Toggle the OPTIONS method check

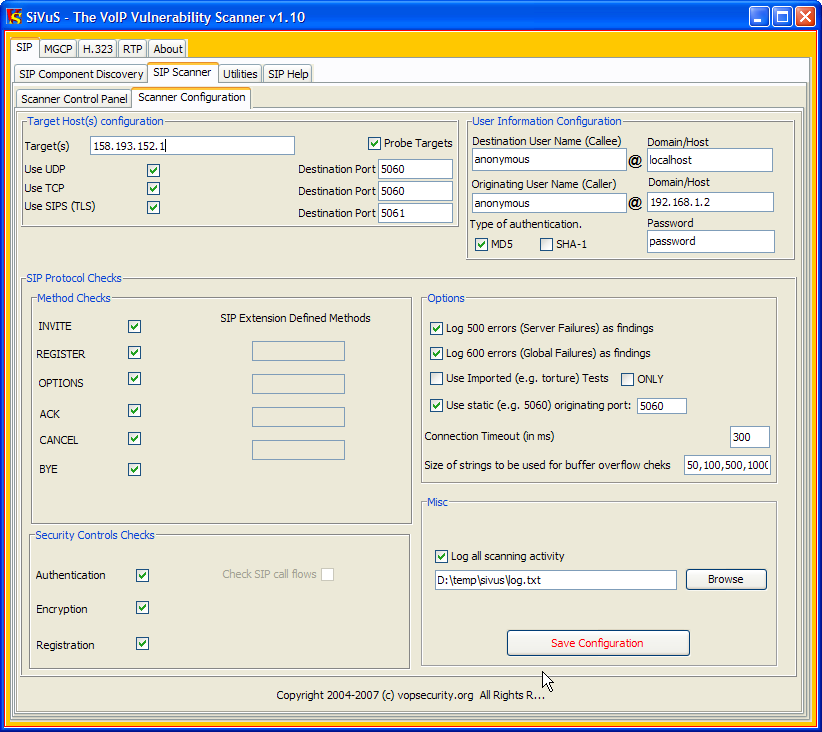134,379
